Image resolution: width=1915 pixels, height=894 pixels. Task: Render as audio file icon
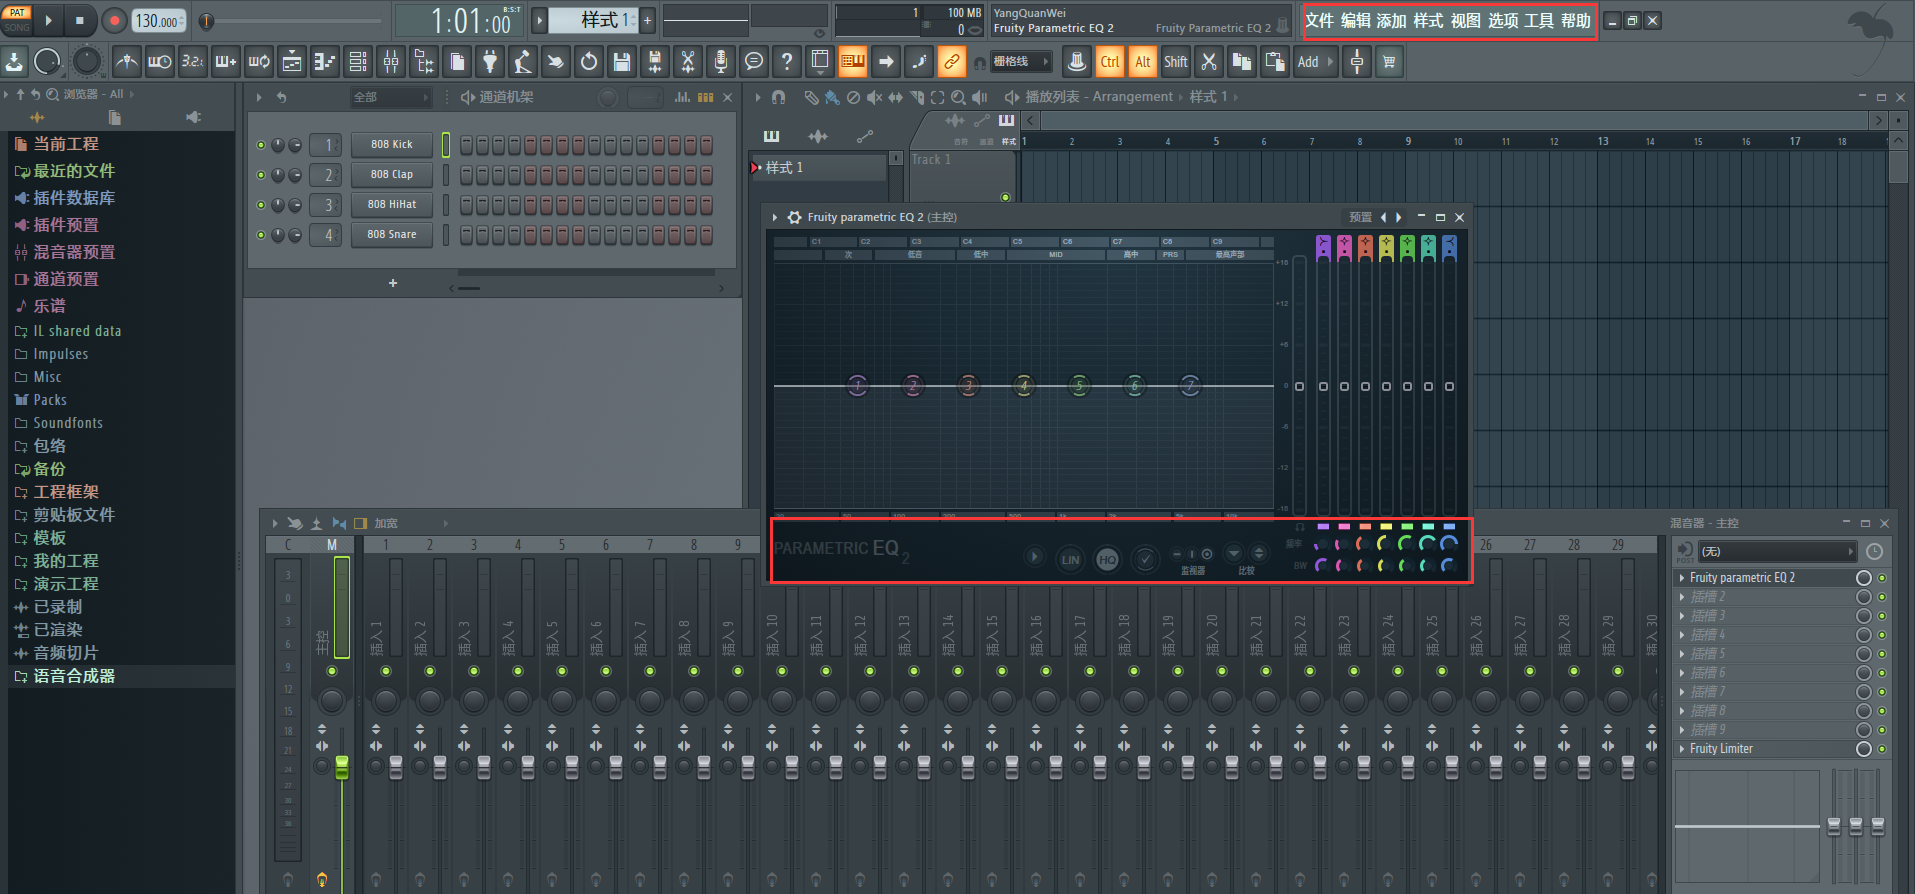pos(655,62)
